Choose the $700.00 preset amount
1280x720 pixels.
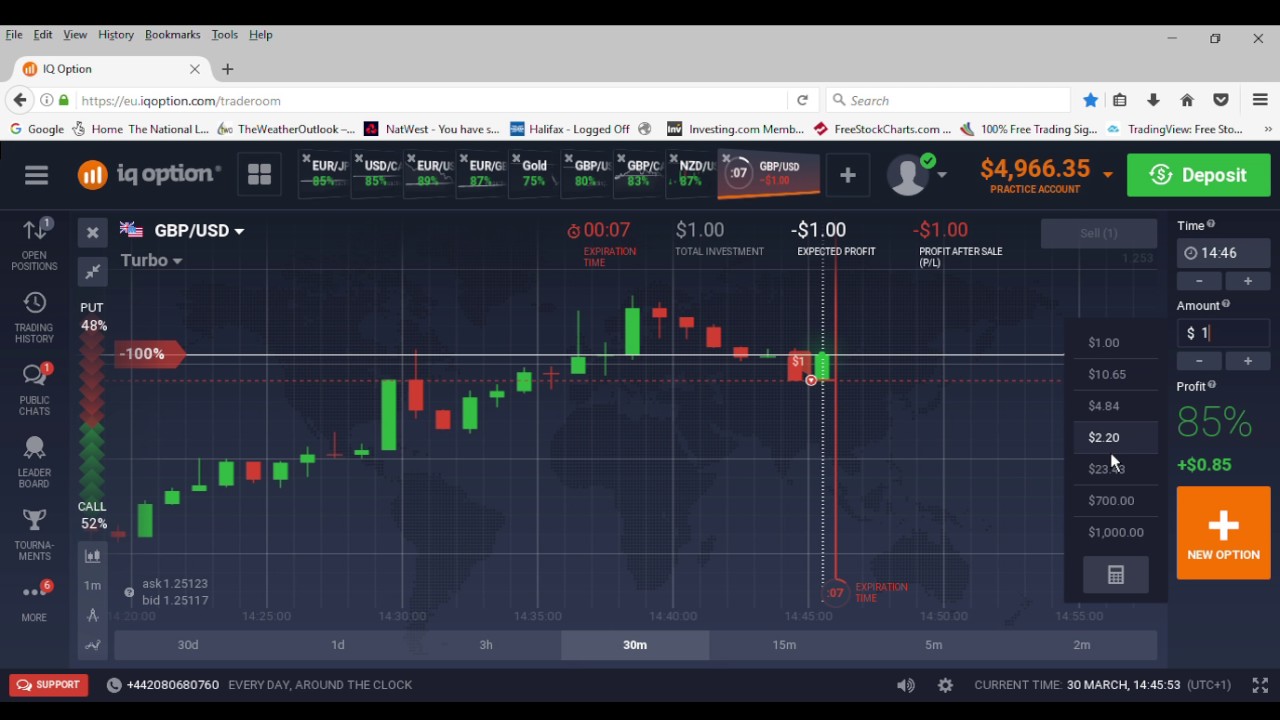click(x=1116, y=501)
